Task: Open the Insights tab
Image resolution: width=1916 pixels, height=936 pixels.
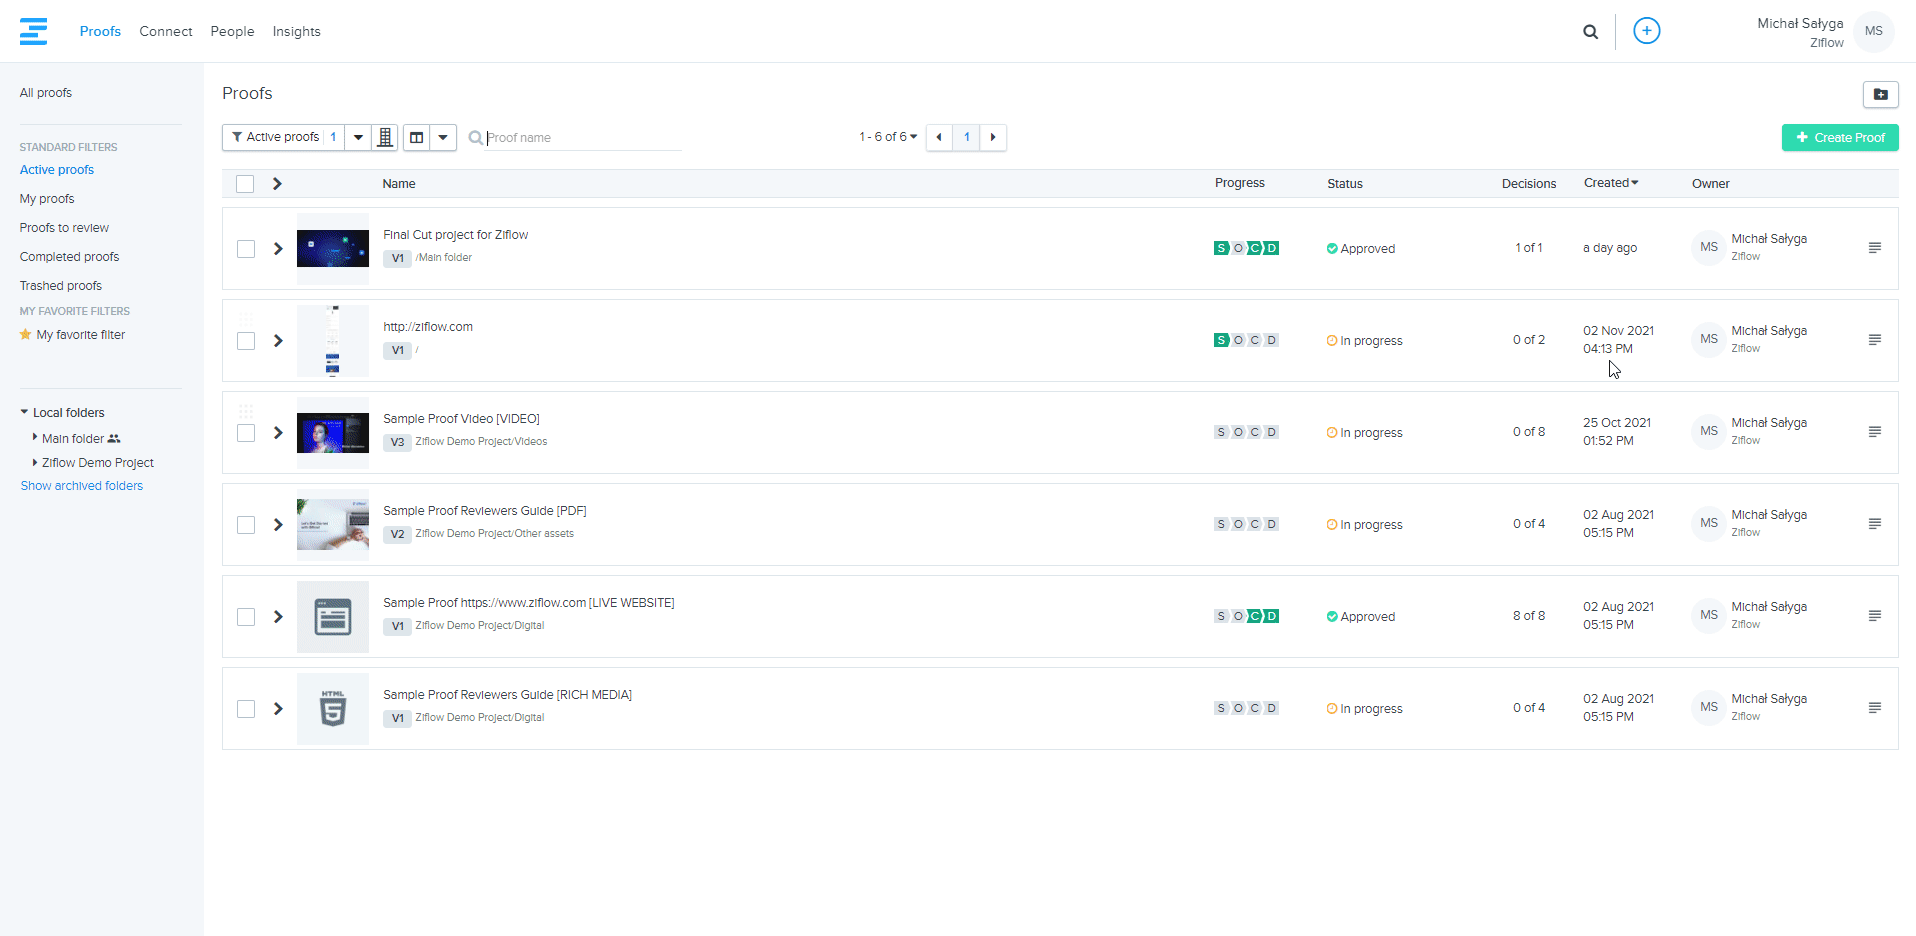Action: (x=296, y=32)
